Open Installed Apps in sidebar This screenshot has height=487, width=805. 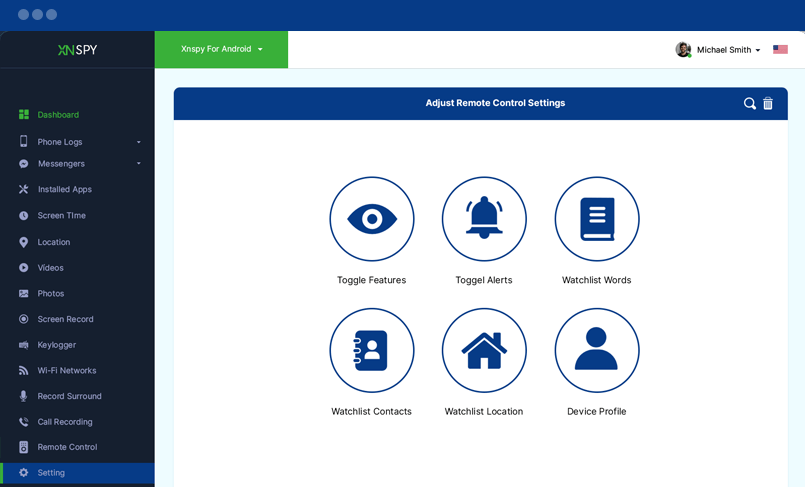[x=64, y=189]
